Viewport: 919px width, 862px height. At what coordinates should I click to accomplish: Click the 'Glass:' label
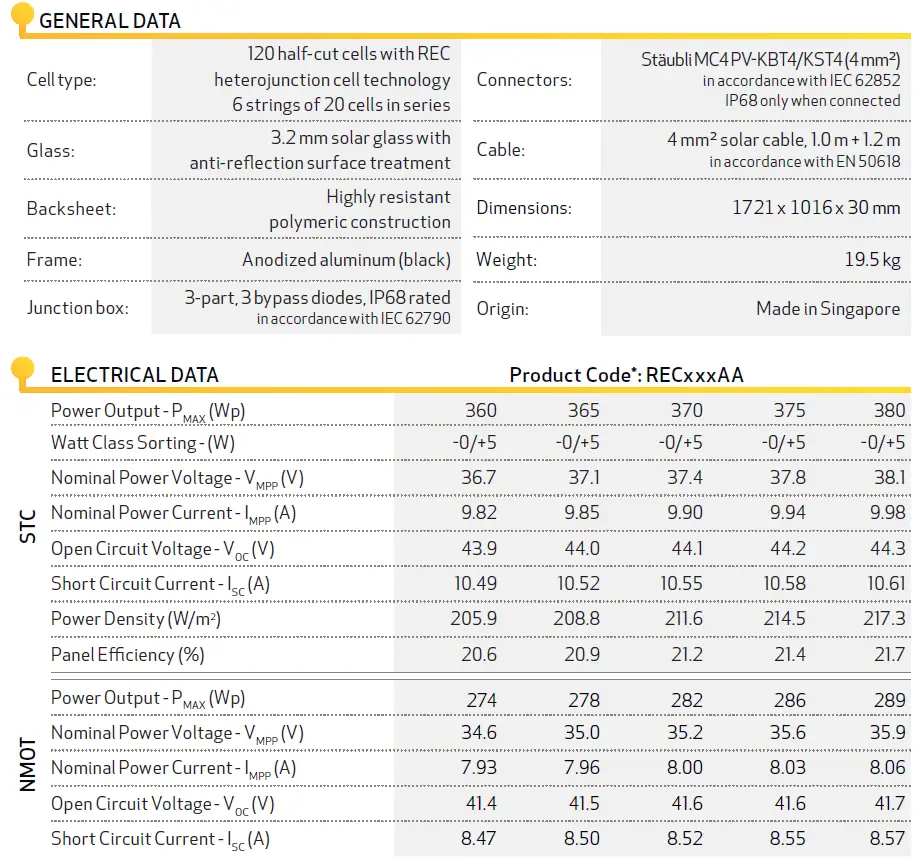50,151
